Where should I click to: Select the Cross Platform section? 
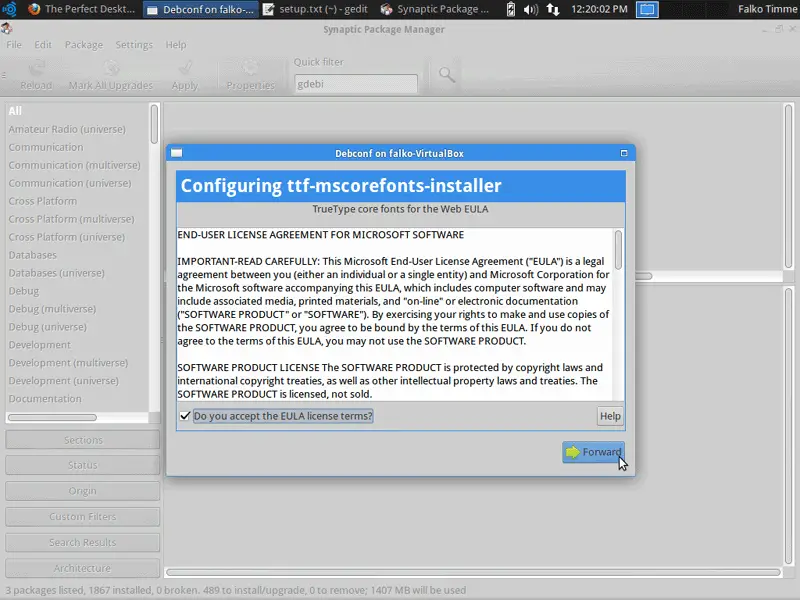point(43,201)
